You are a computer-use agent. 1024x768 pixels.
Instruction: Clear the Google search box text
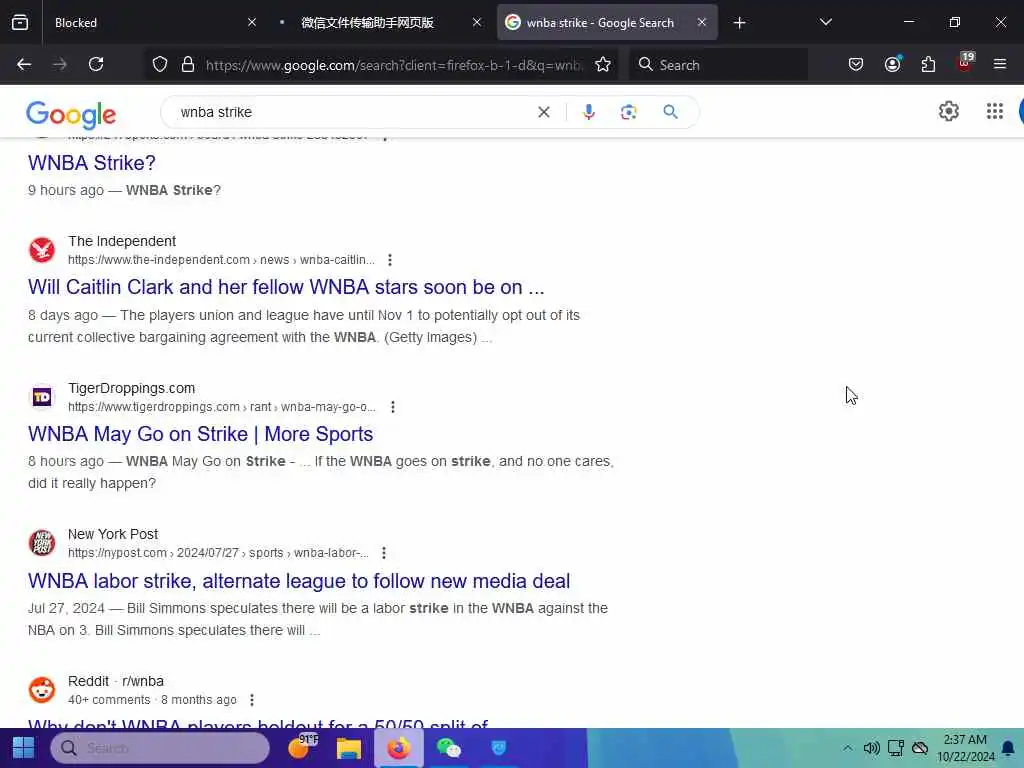click(x=543, y=112)
